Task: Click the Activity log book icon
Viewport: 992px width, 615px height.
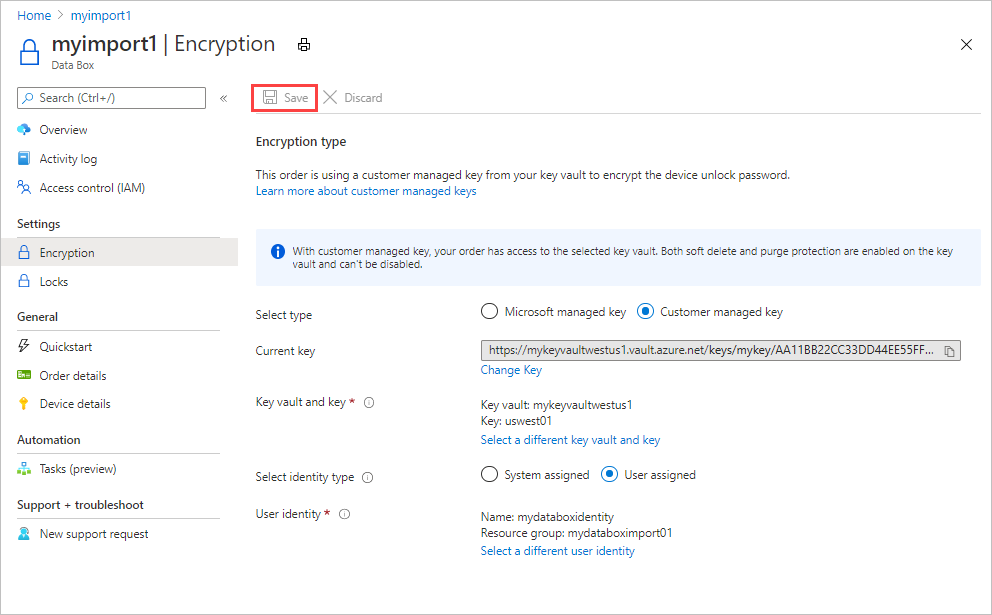Action: pos(24,158)
